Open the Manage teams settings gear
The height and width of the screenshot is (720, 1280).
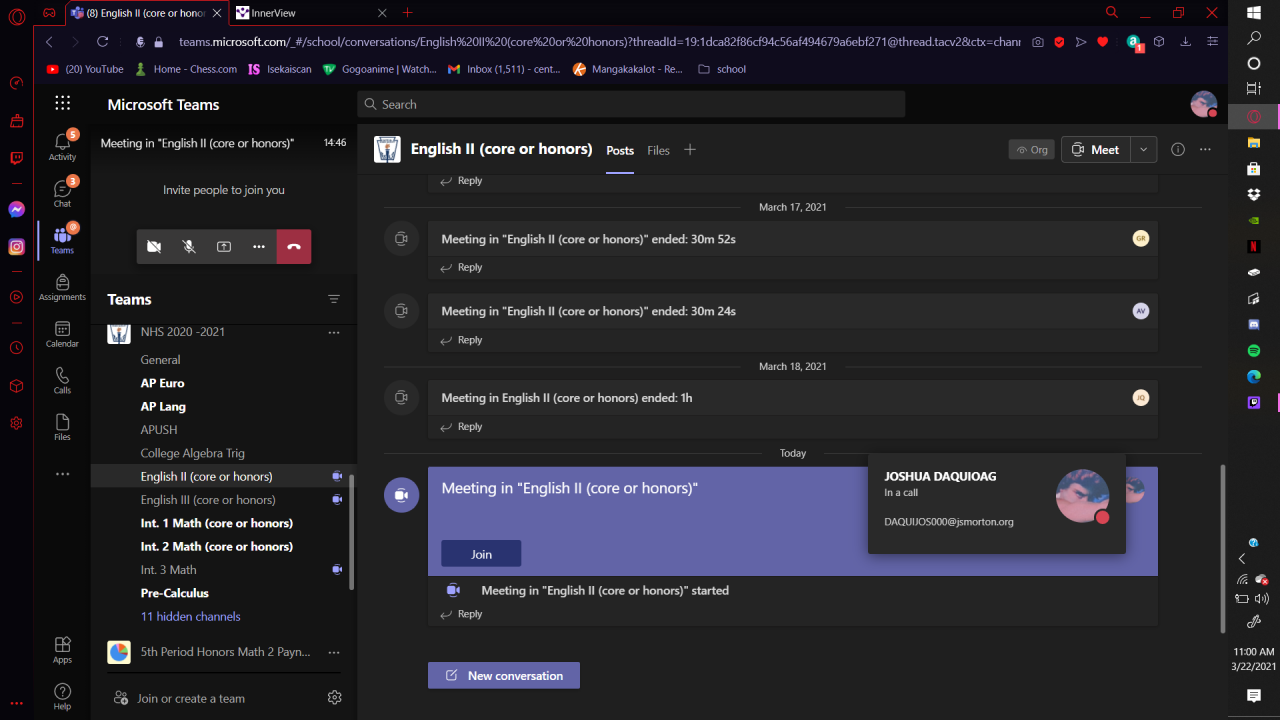tap(335, 697)
